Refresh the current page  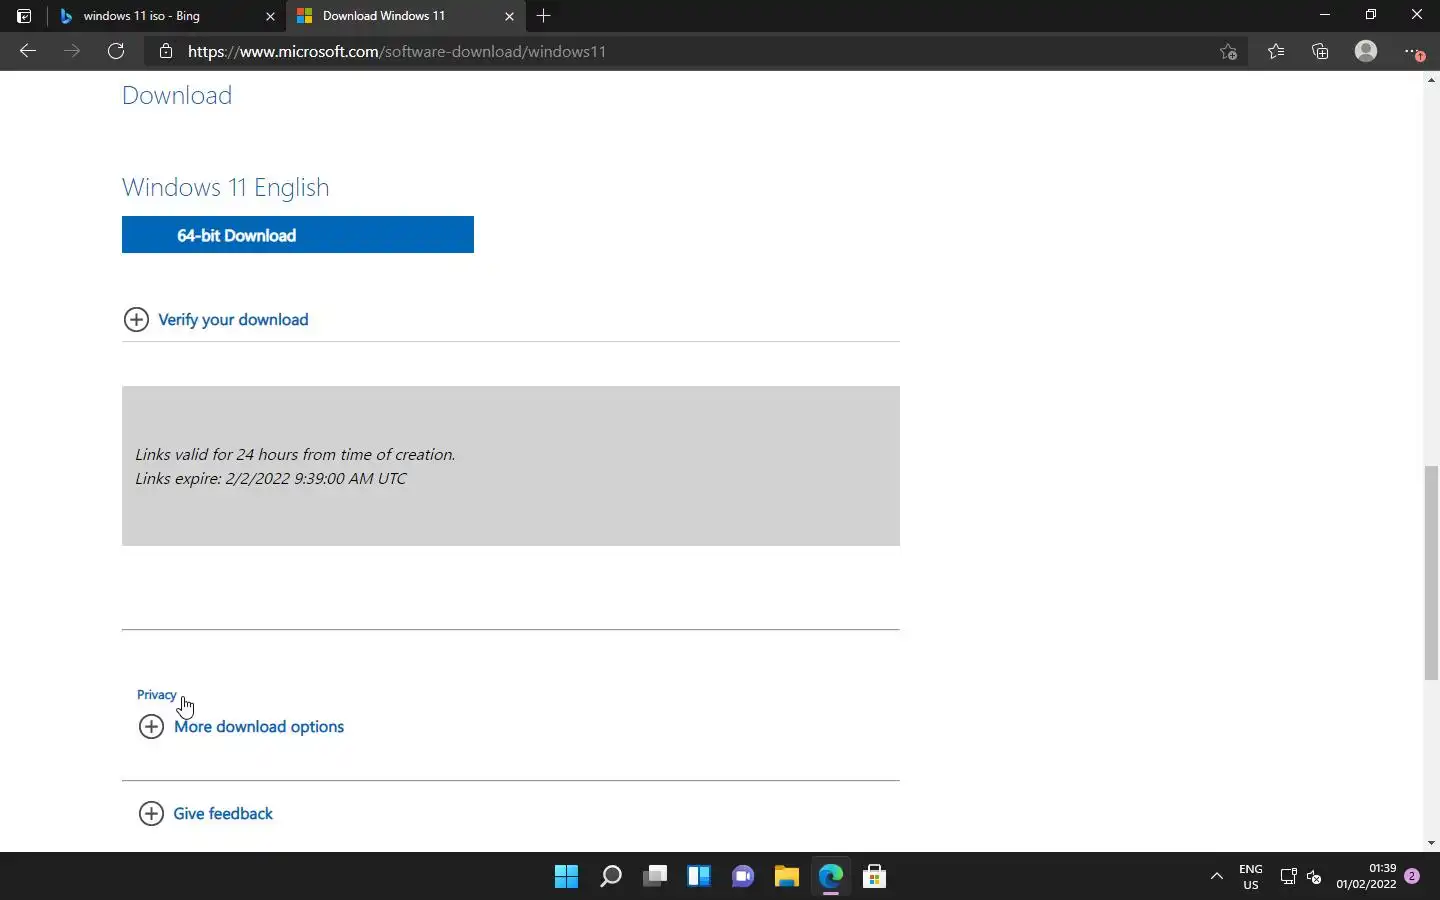116,51
